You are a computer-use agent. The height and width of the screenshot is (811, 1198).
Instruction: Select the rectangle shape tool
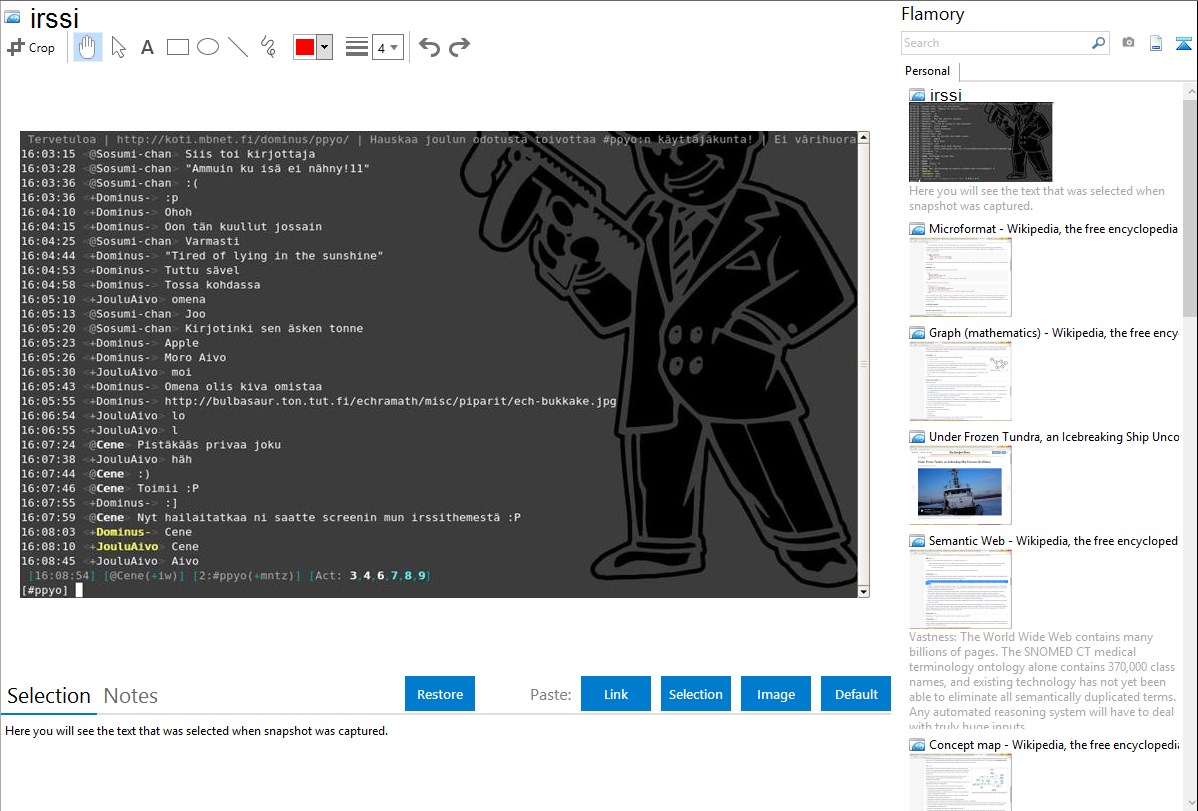178,47
